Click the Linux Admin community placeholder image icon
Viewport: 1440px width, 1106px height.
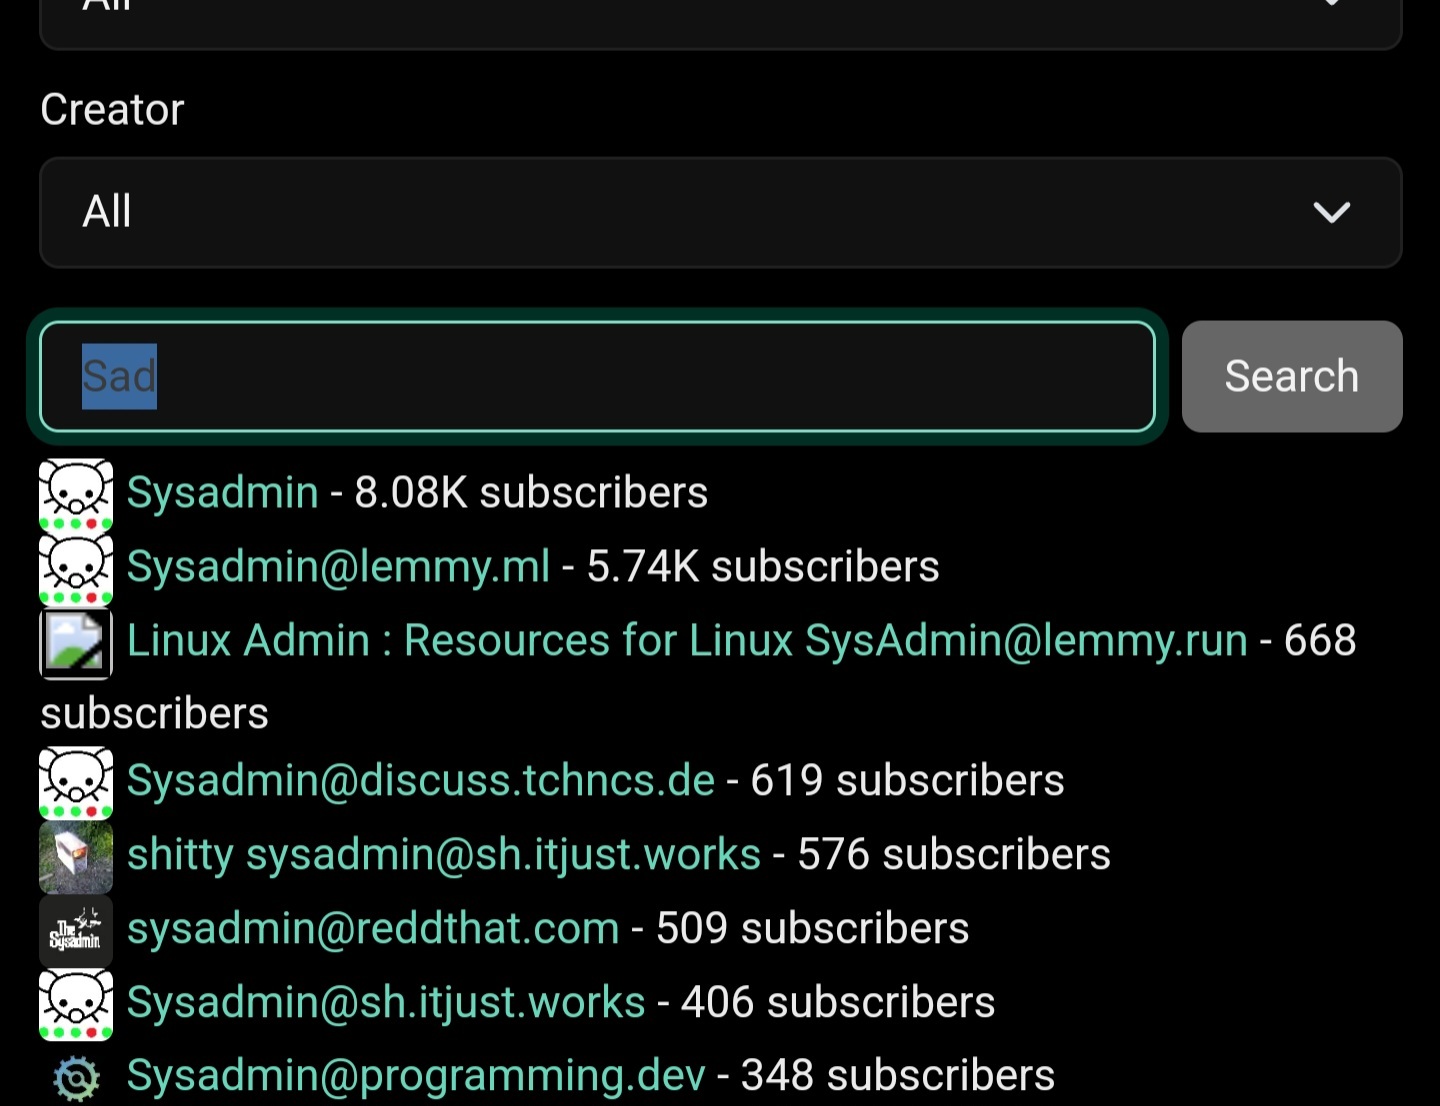point(76,642)
